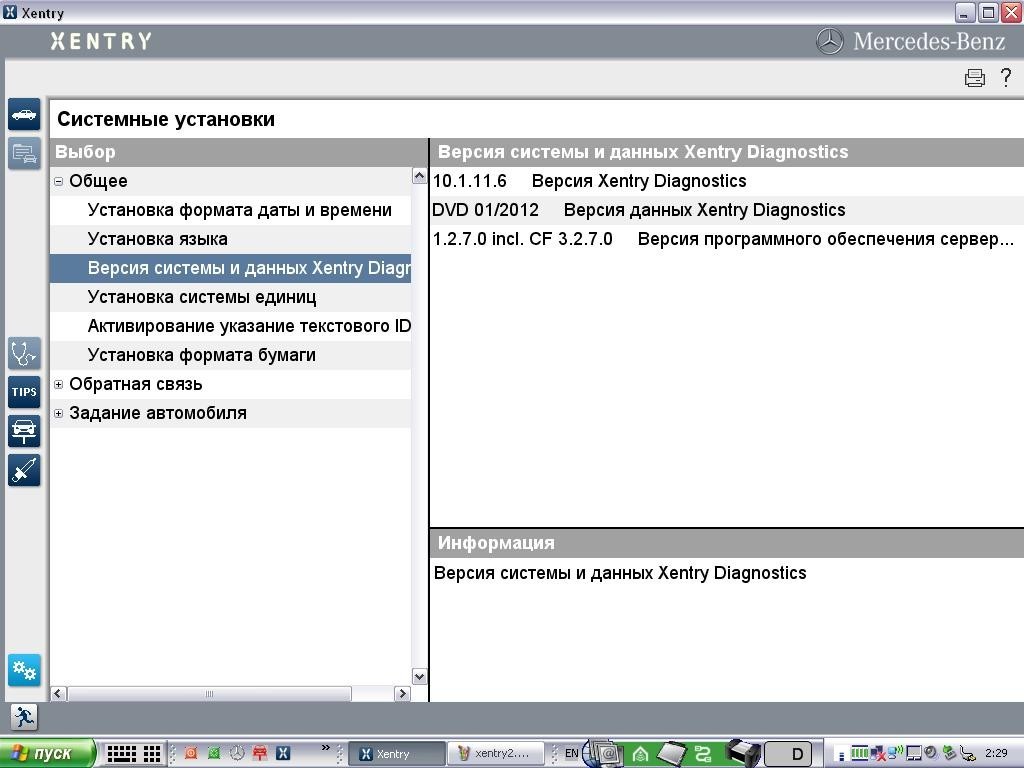
Task: Click the tree scrollbar down arrow
Action: 419,677
